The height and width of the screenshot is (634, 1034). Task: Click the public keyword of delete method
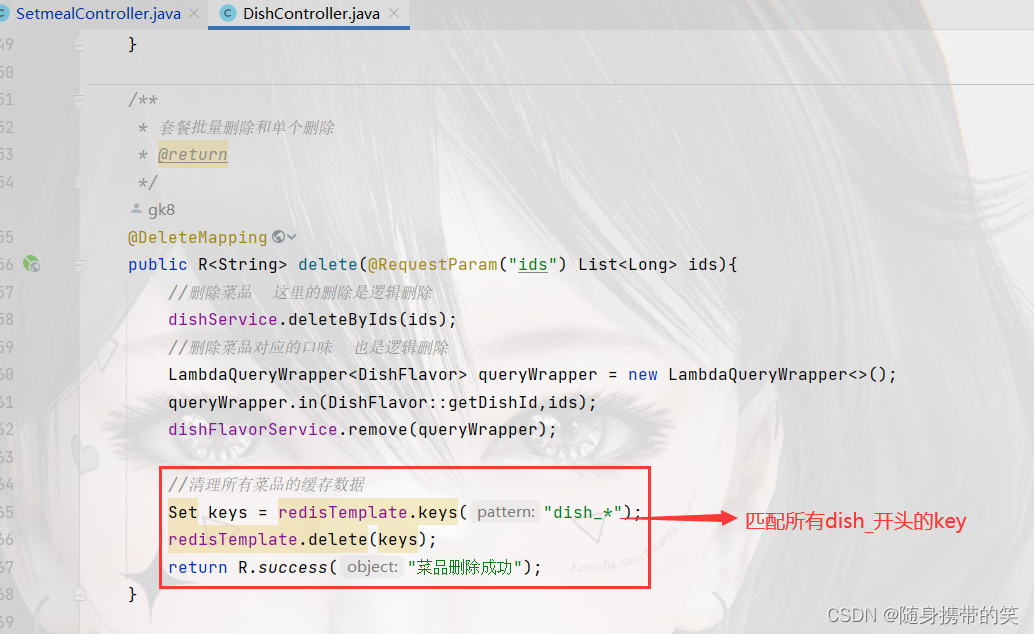pos(158,265)
